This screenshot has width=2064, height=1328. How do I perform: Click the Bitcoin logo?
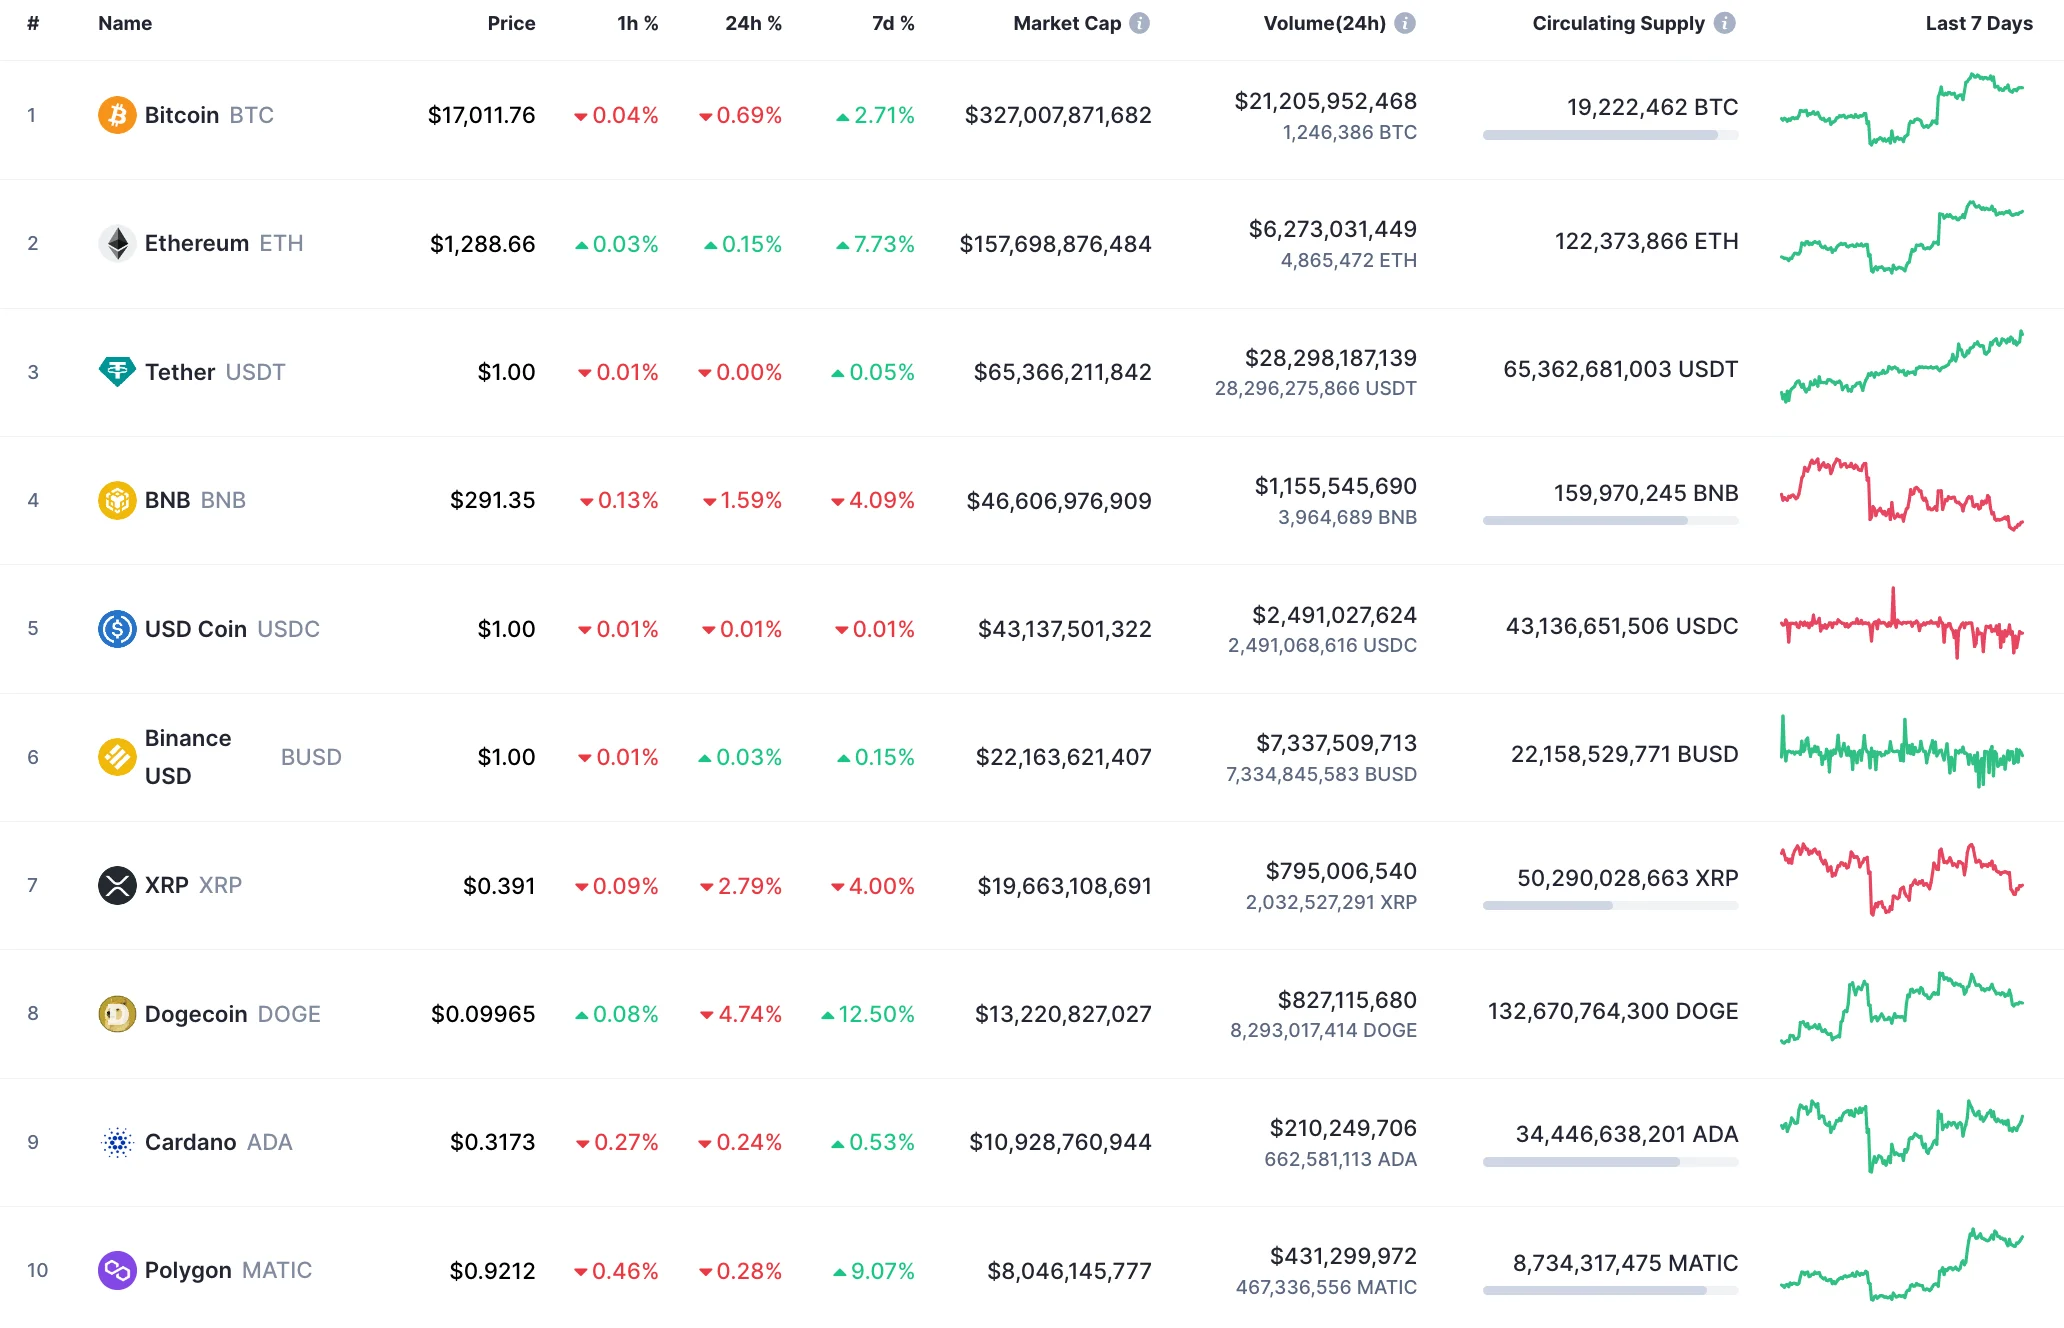click(117, 115)
